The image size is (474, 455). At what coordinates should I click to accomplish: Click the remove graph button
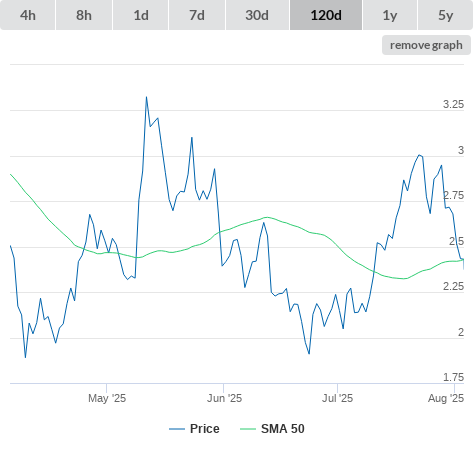point(426,45)
